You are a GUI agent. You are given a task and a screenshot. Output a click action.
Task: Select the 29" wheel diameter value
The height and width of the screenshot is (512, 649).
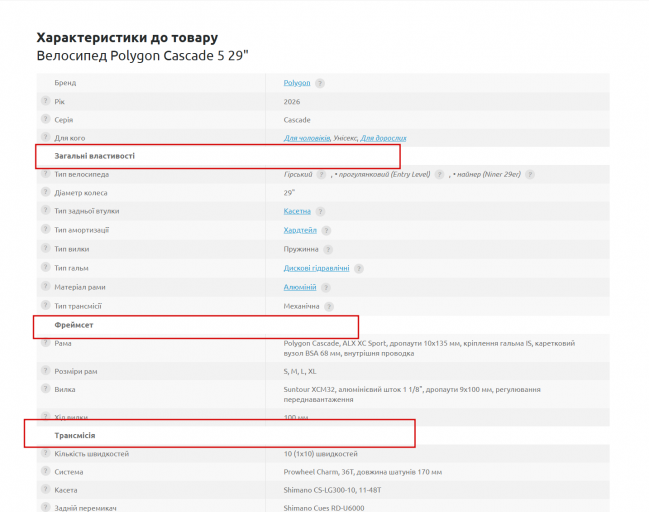(289, 193)
